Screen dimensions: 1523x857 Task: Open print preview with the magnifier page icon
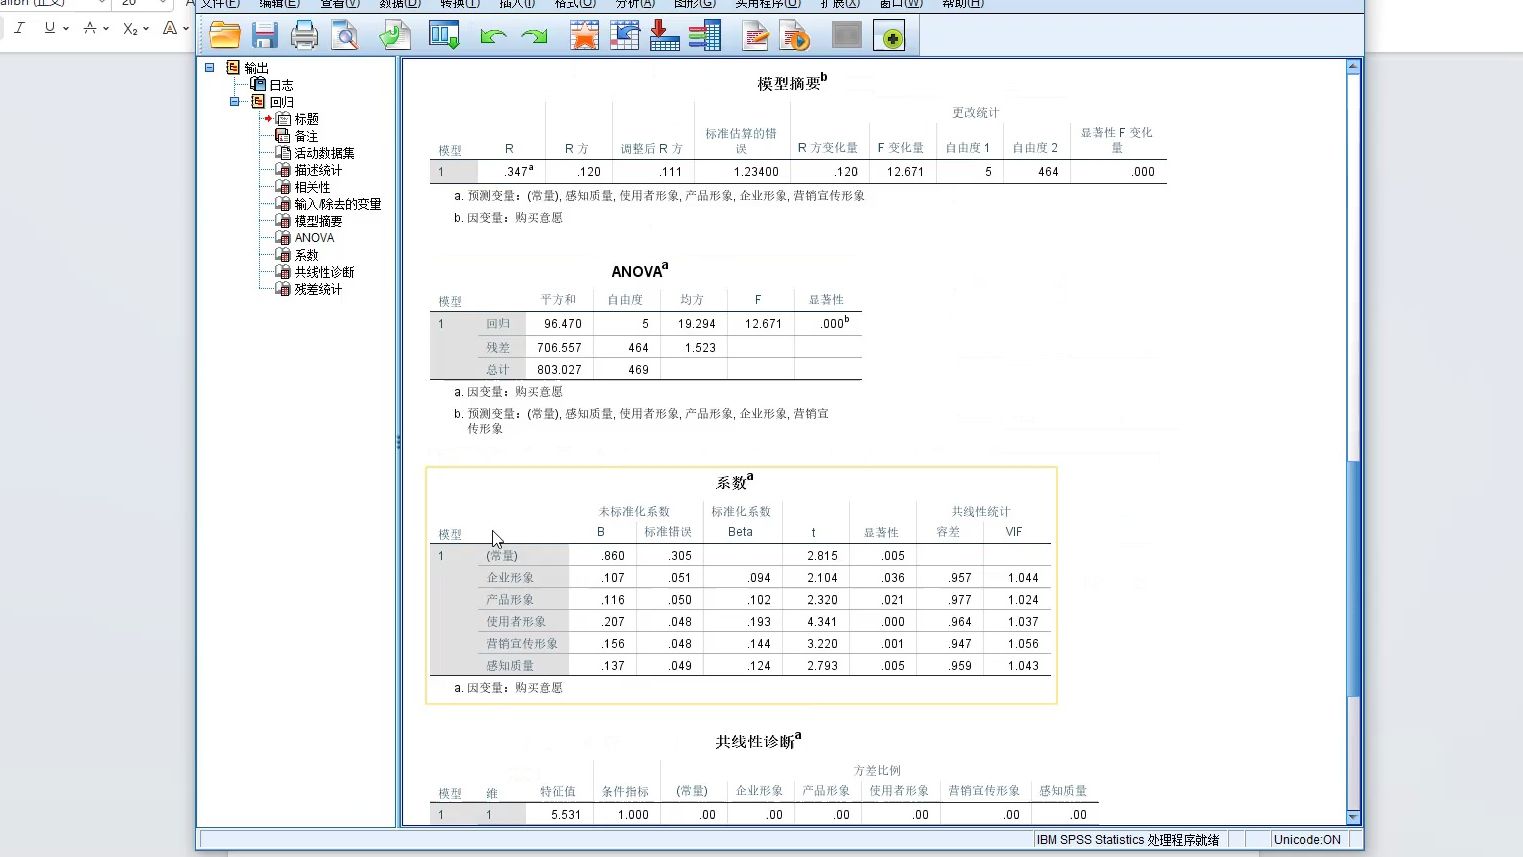[x=345, y=36]
